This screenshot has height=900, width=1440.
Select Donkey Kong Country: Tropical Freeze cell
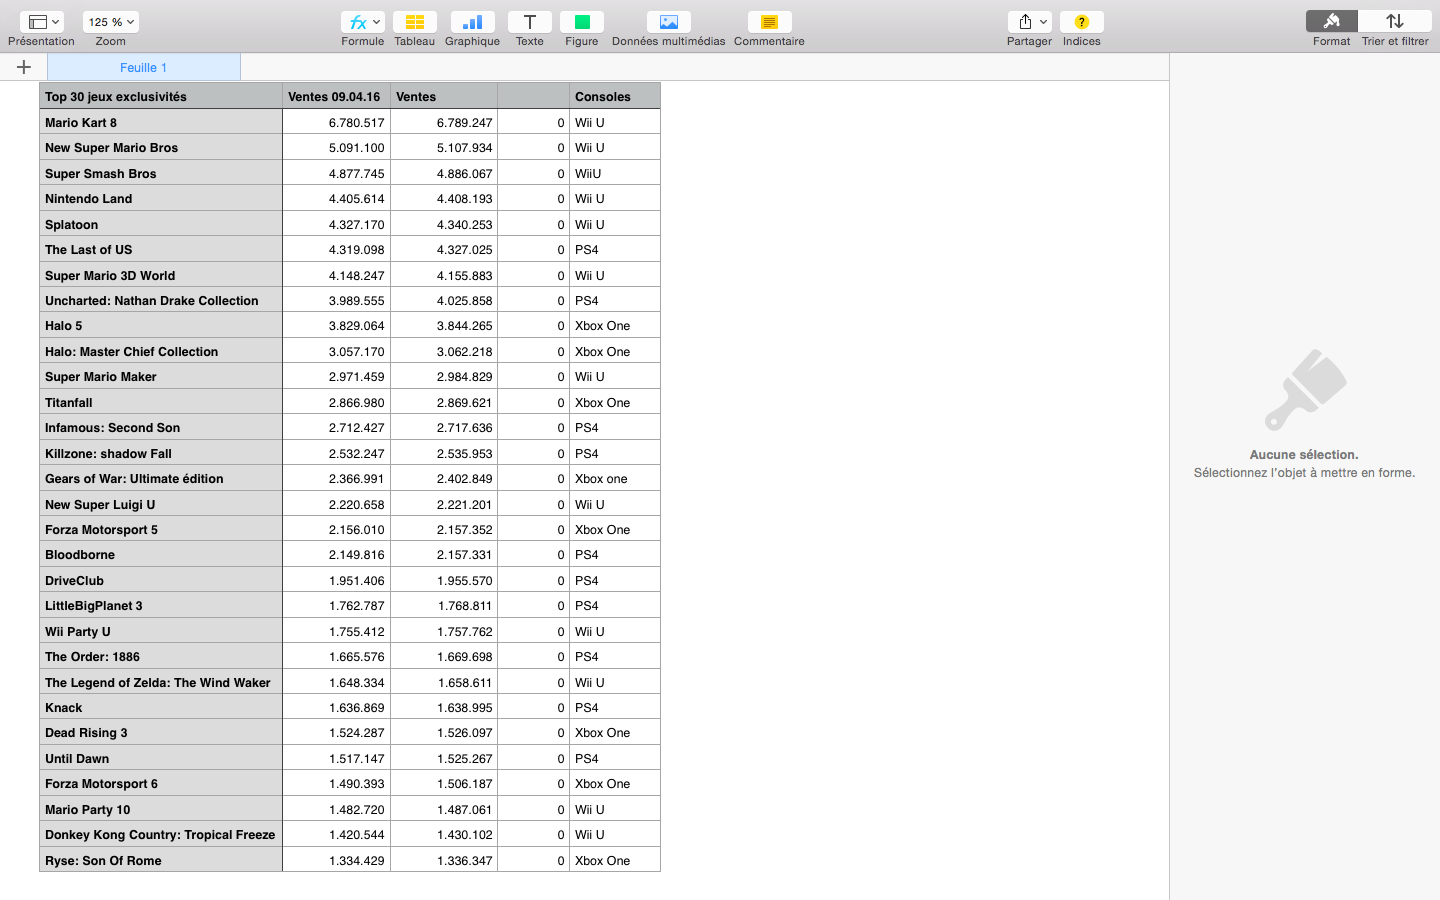tap(161, 834)
